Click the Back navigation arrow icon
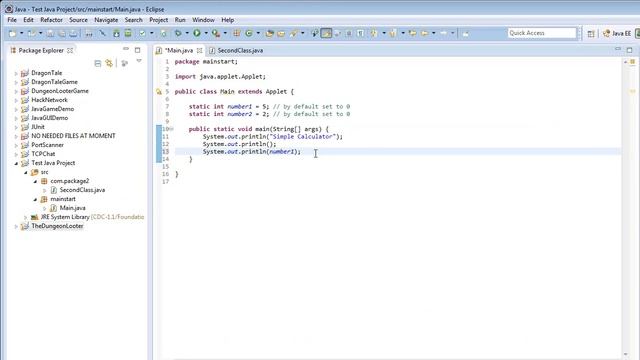Viewport: 640px width, 360px height. click(x=424, y=33)
